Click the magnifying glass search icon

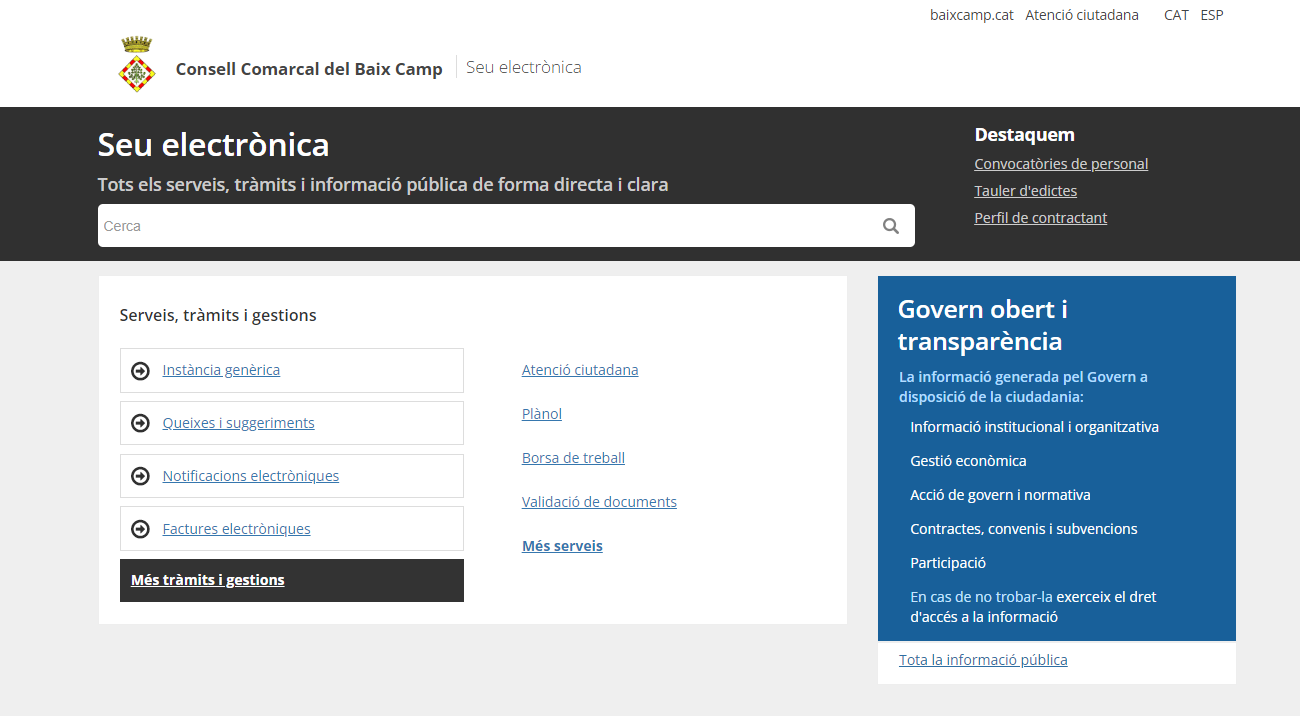(890, 226)
